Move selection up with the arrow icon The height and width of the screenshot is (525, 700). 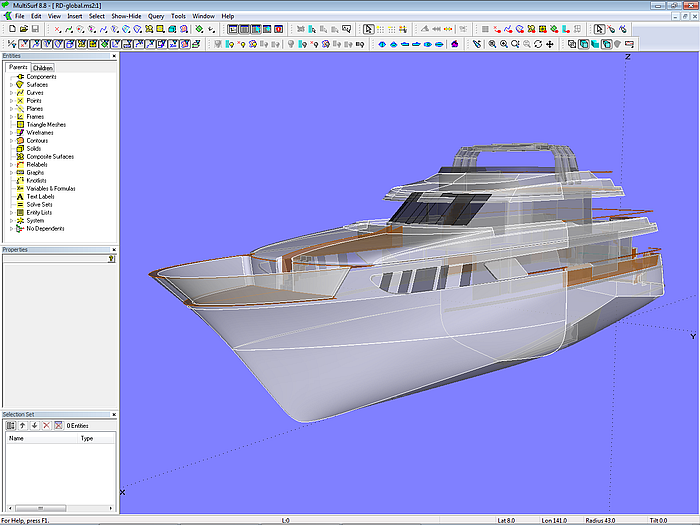(22, 425)
